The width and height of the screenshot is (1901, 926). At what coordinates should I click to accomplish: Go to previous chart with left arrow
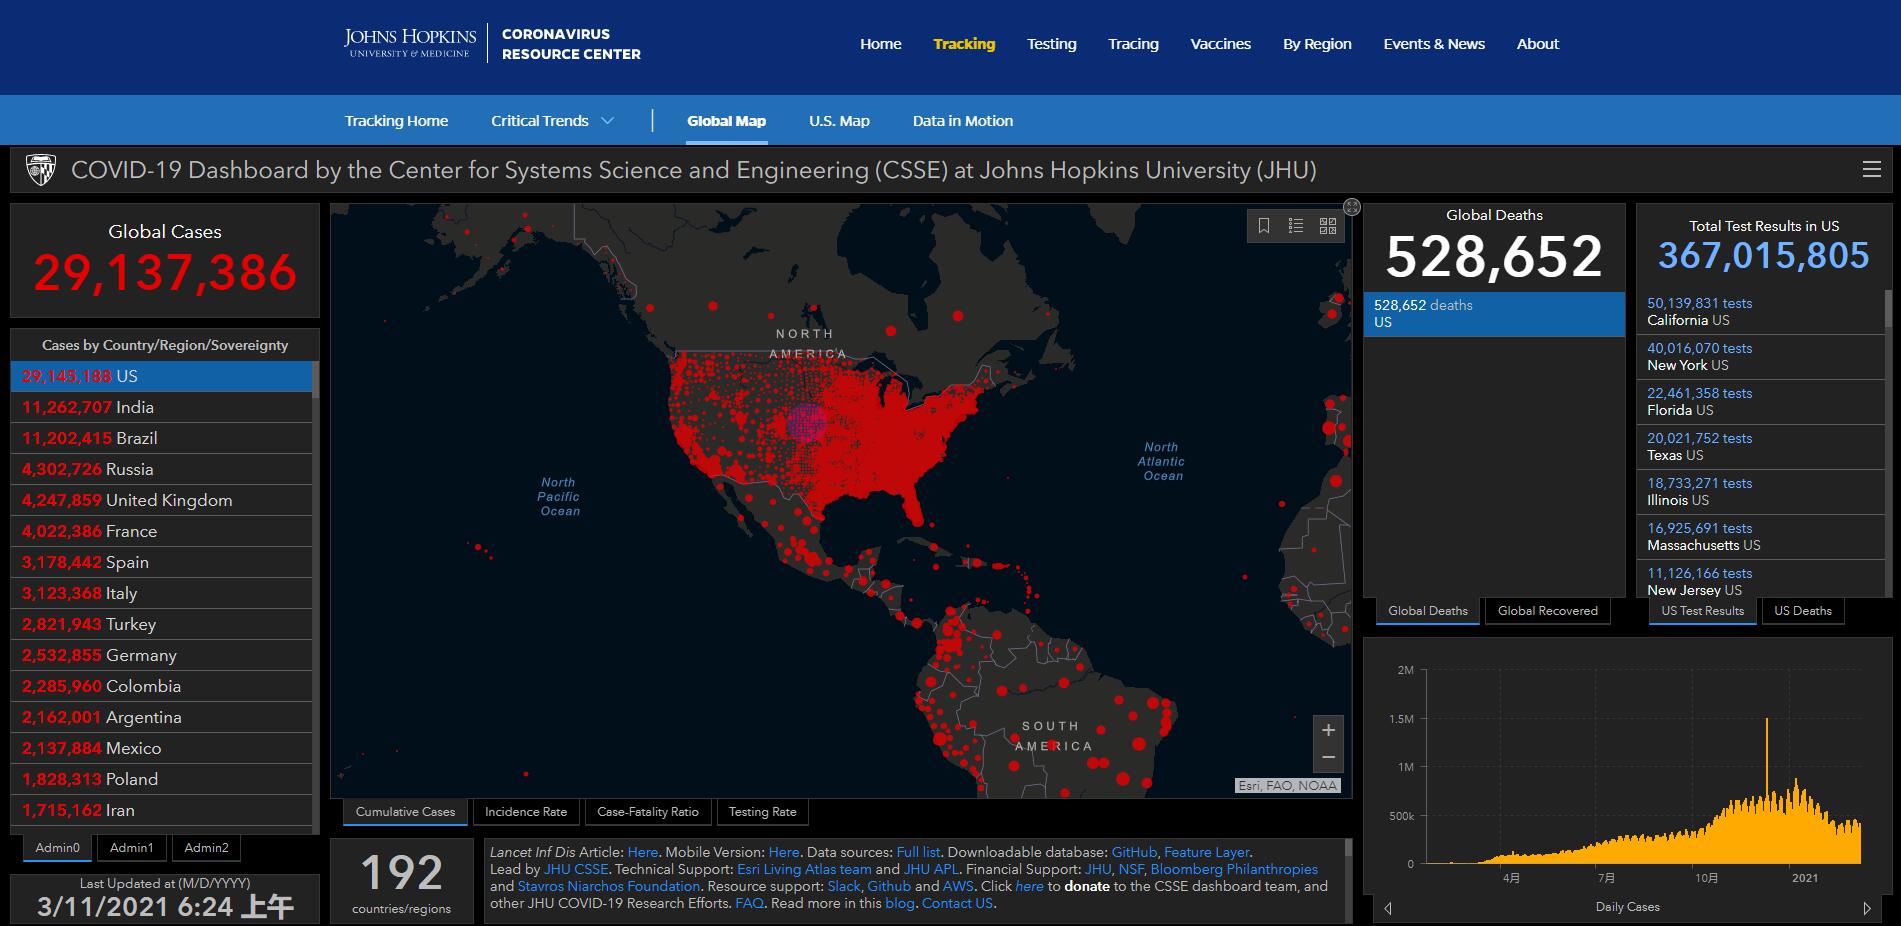point(1388,908)
